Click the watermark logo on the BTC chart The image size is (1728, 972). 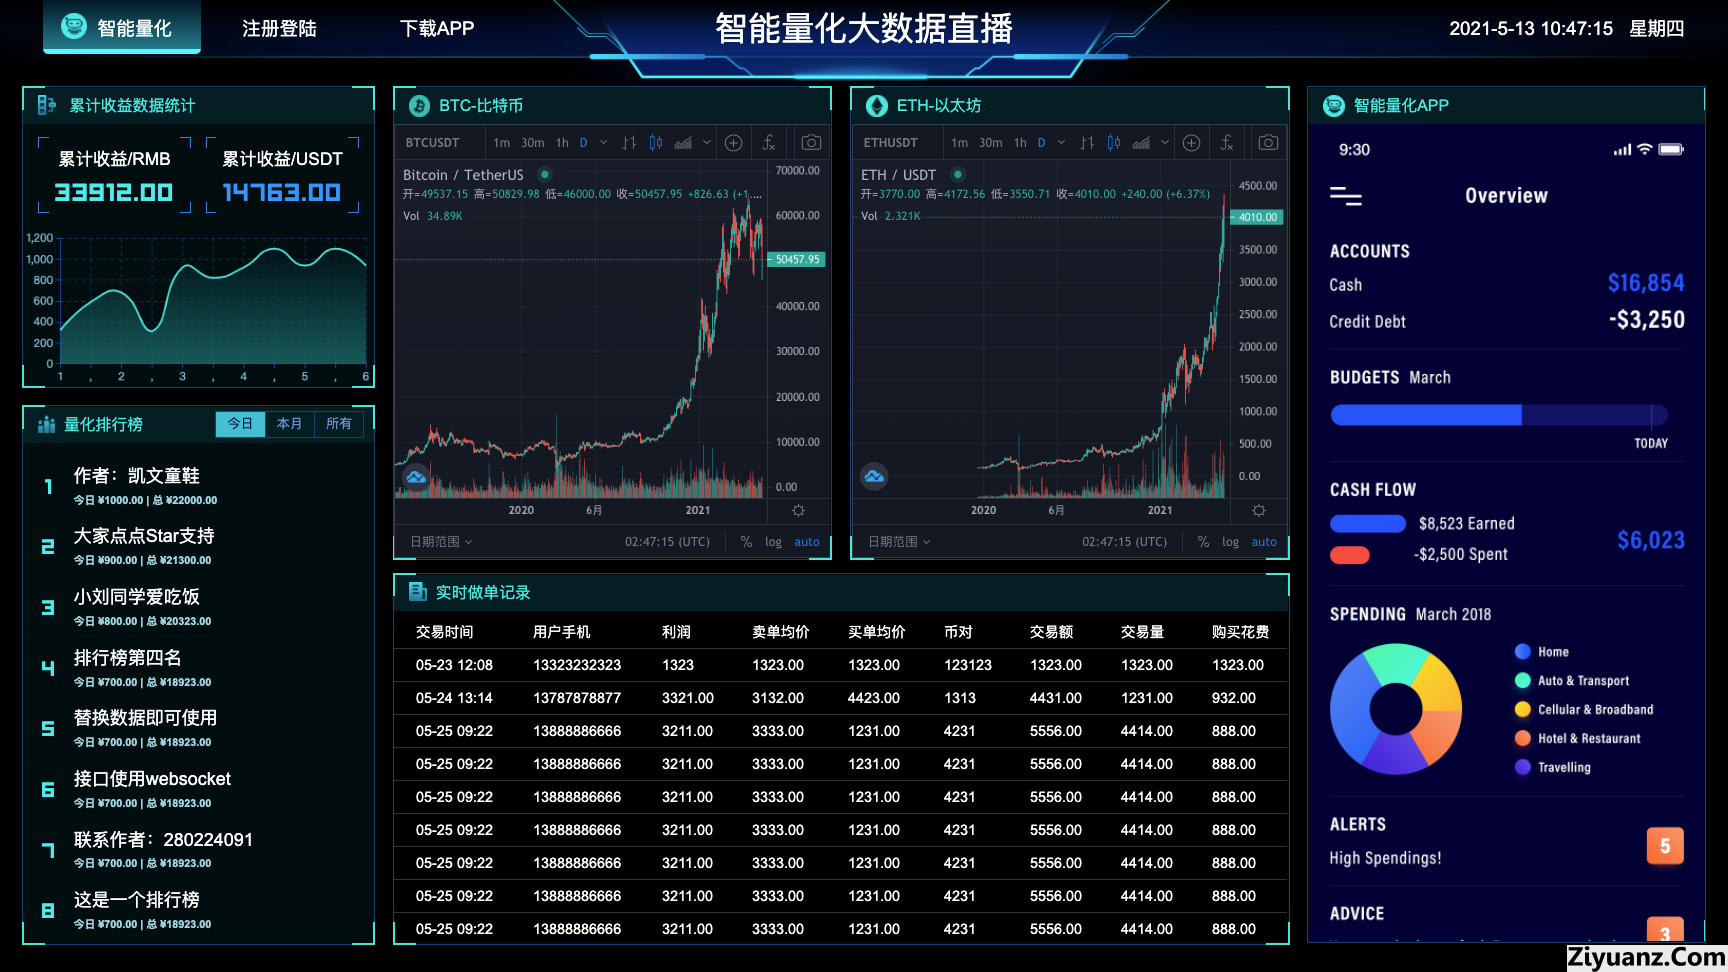(x=416, y=478)
